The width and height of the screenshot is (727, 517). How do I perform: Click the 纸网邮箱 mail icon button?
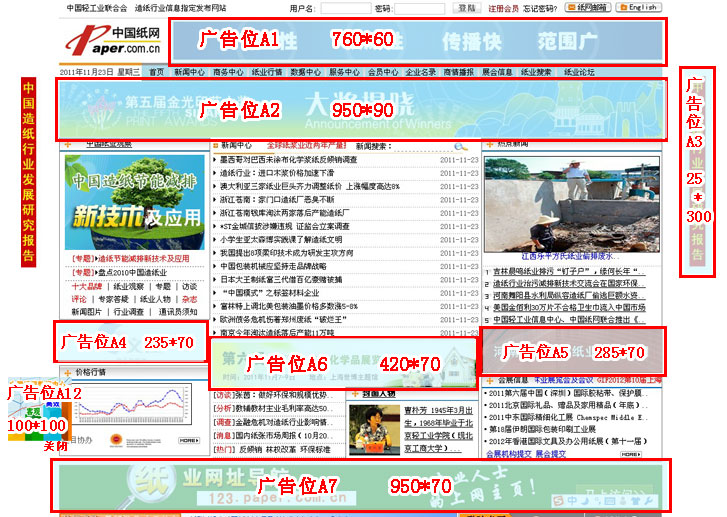[x=587, y=7]
